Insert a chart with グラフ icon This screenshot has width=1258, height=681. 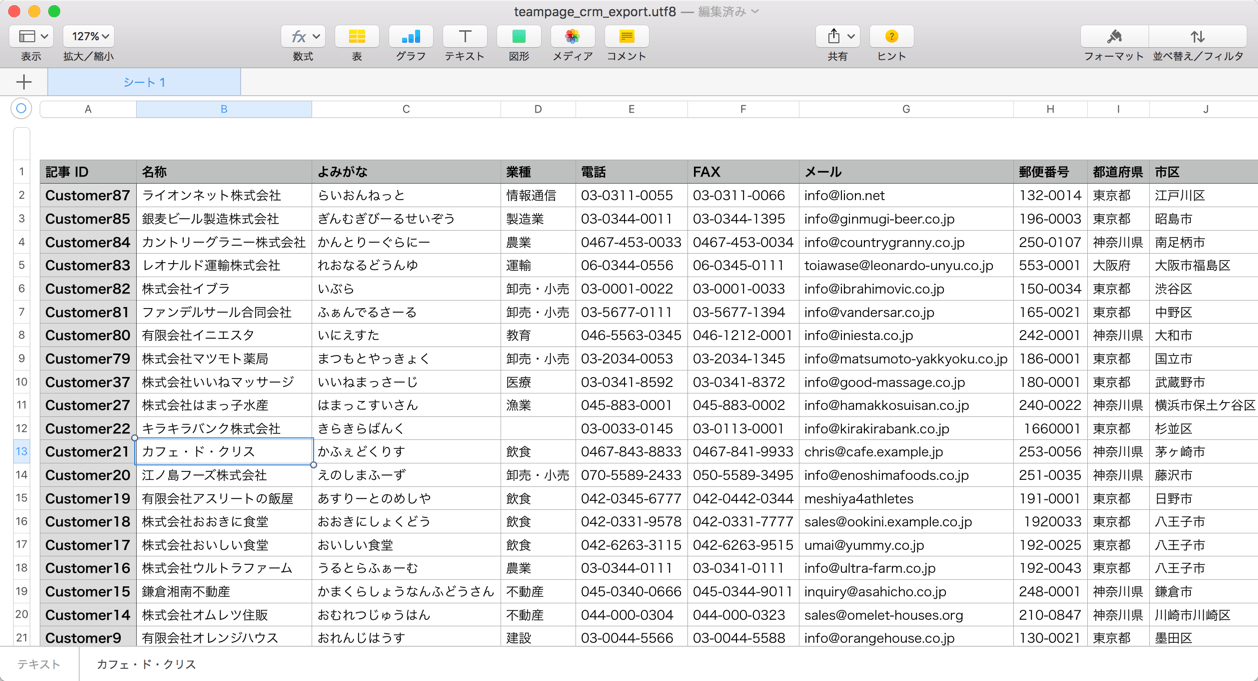[411, 37]
